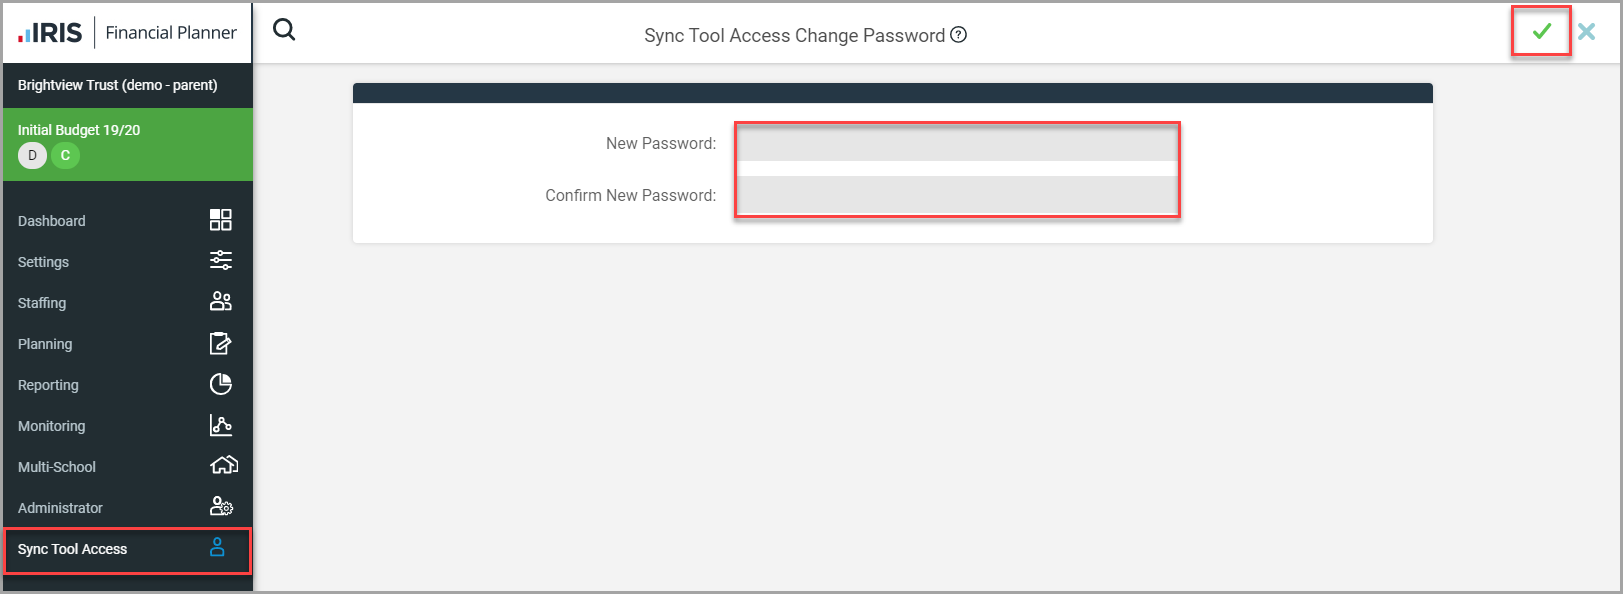Click into the New Password field
This screenshot has width=1623, height=594.
(x=957, y=144)
